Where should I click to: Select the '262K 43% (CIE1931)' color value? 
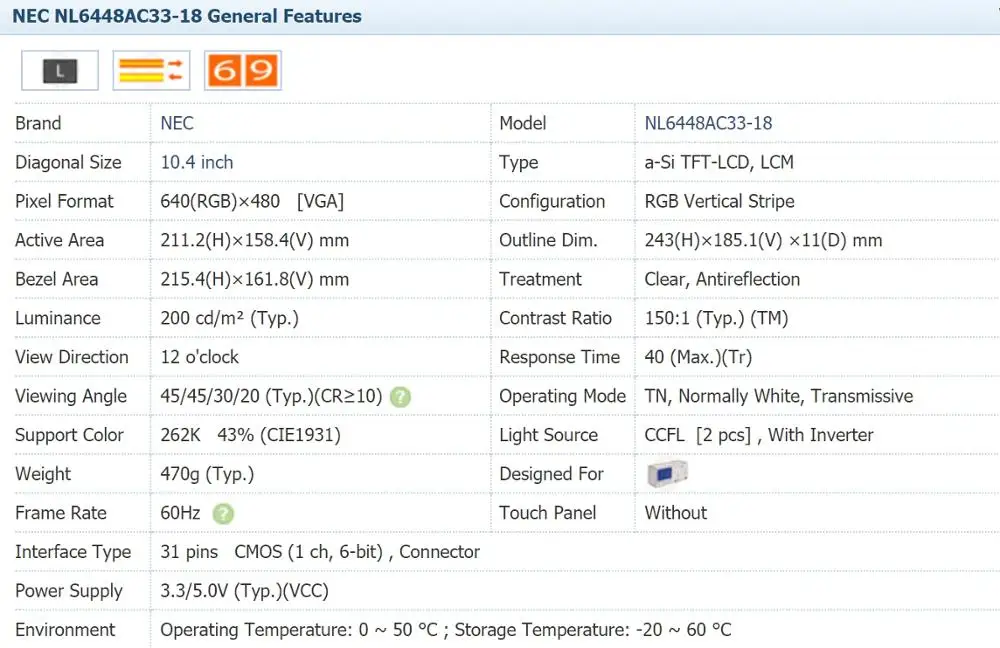(251, 435)
